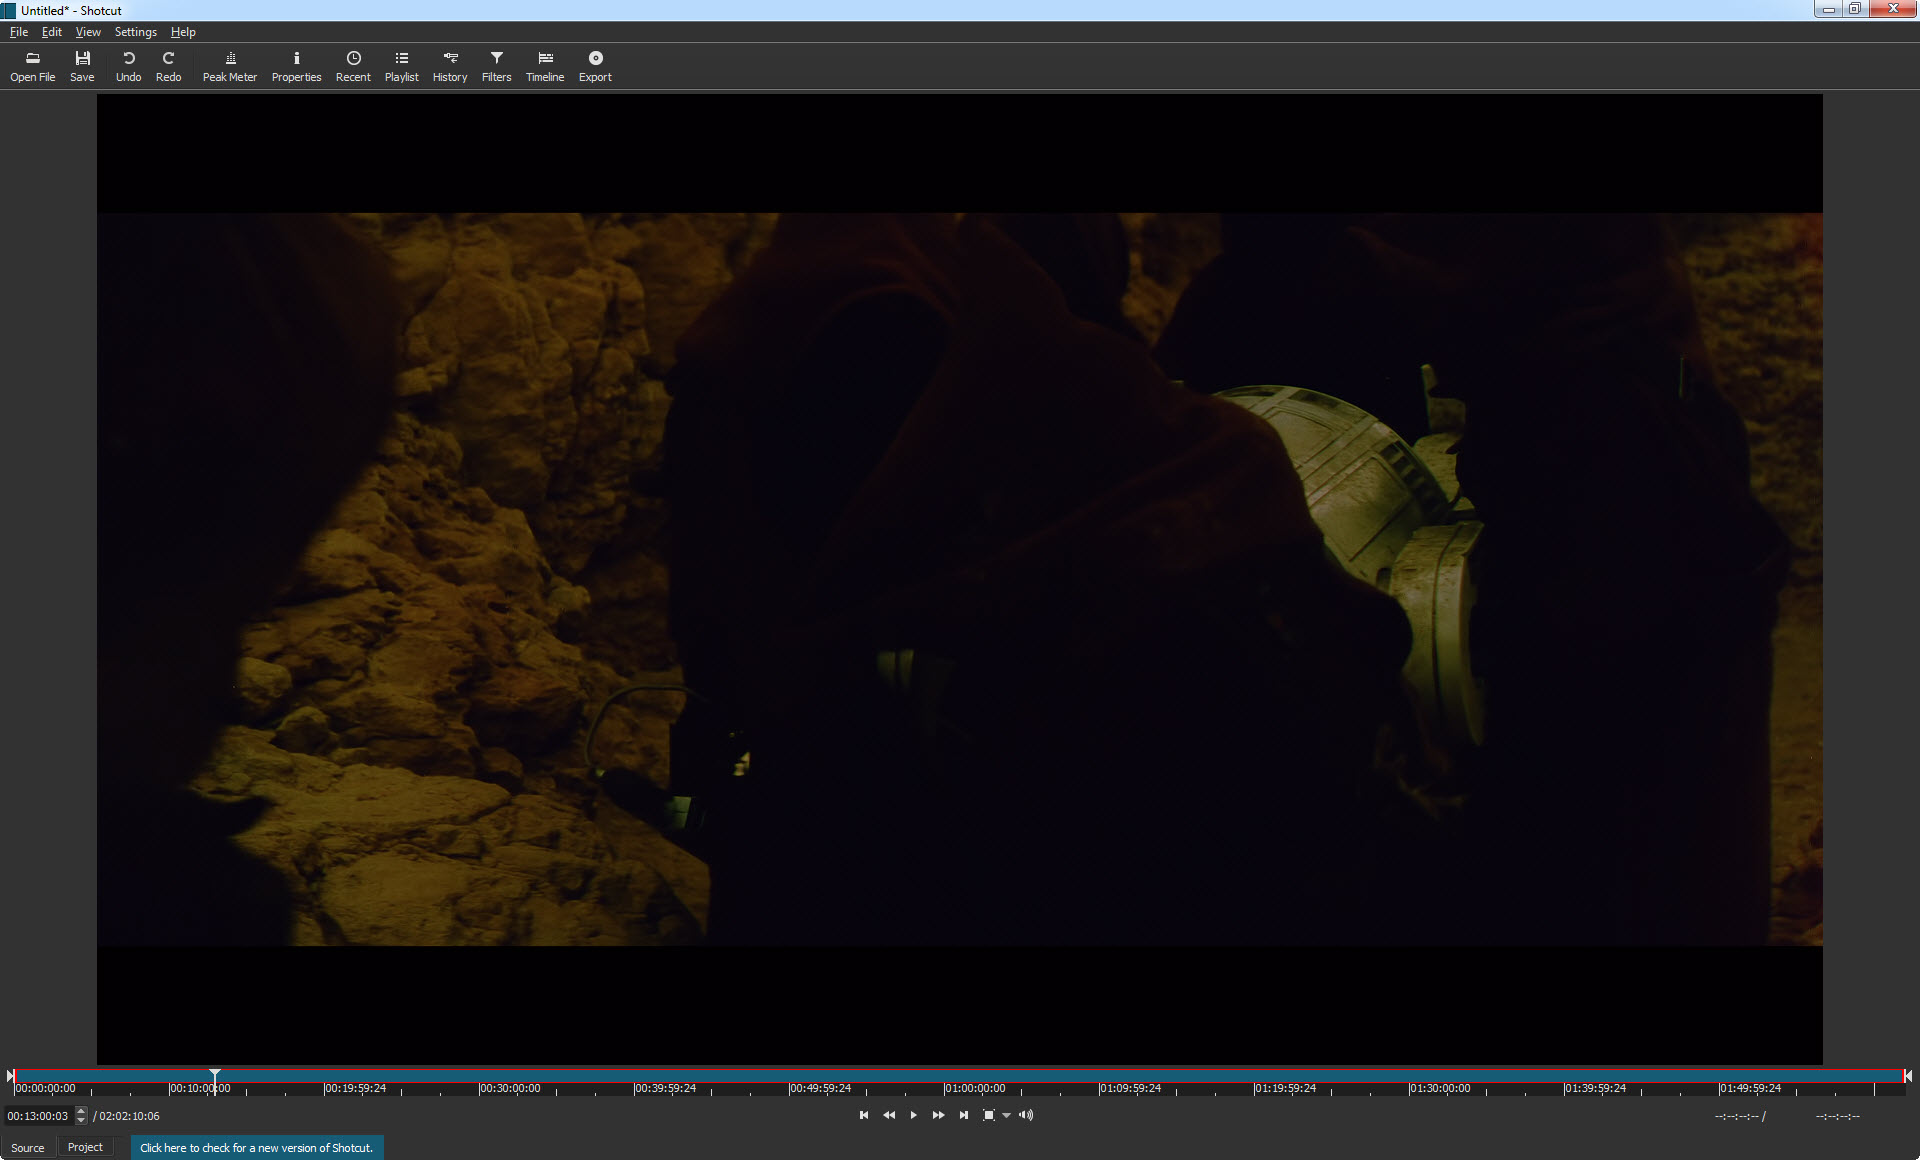The width and height of the screenshot is (1920, 1160).
Task: Click the check for new Shotcut version link
Action: pos(257,1148)
